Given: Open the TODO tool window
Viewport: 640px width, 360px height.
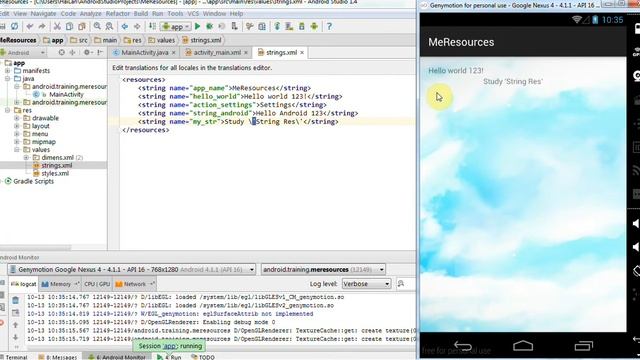Looking at the screenshot, I should [x=203, y=357].
